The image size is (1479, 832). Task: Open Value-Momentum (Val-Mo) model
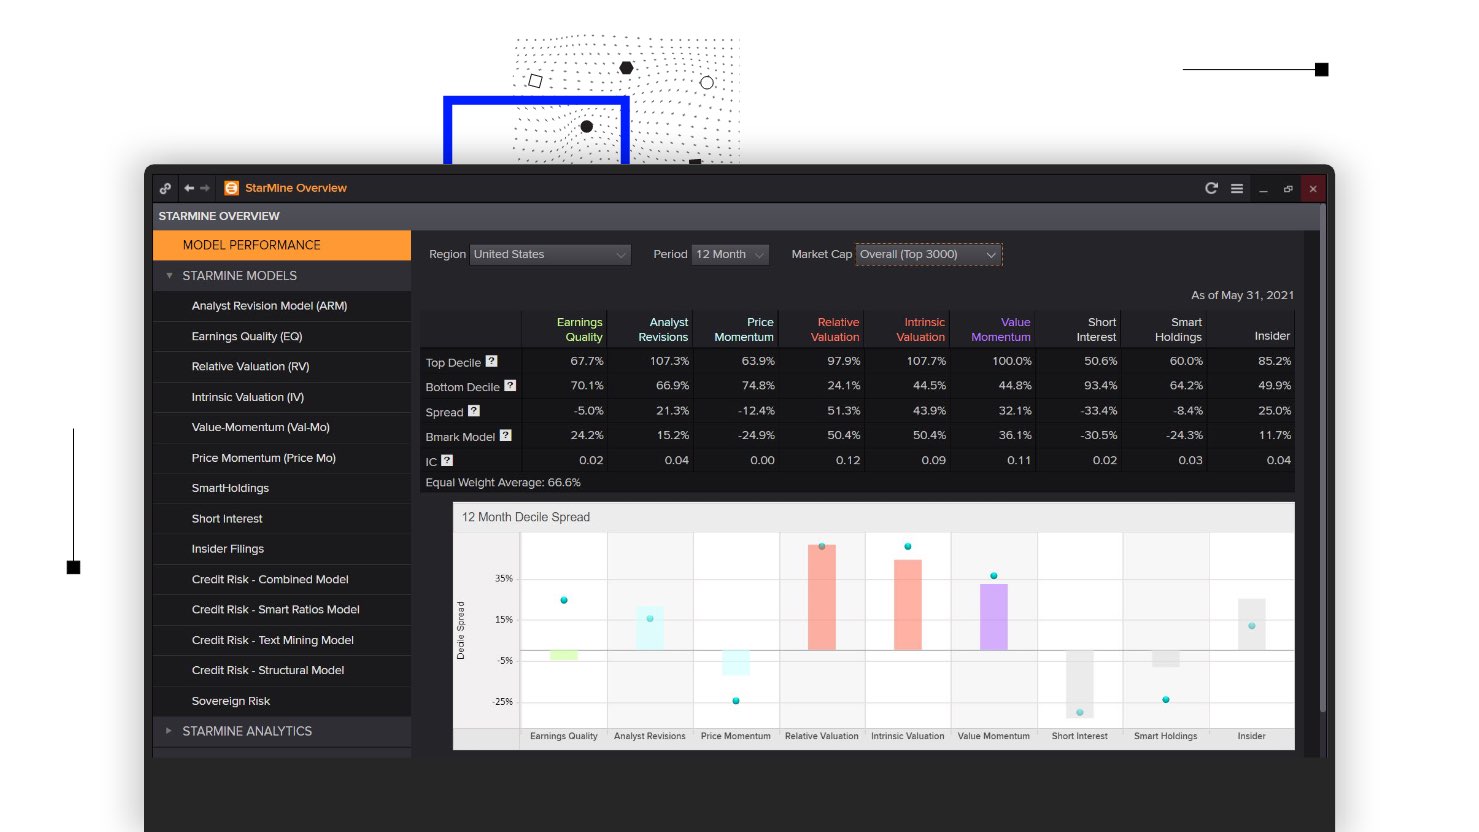click(x=282, y=427)
